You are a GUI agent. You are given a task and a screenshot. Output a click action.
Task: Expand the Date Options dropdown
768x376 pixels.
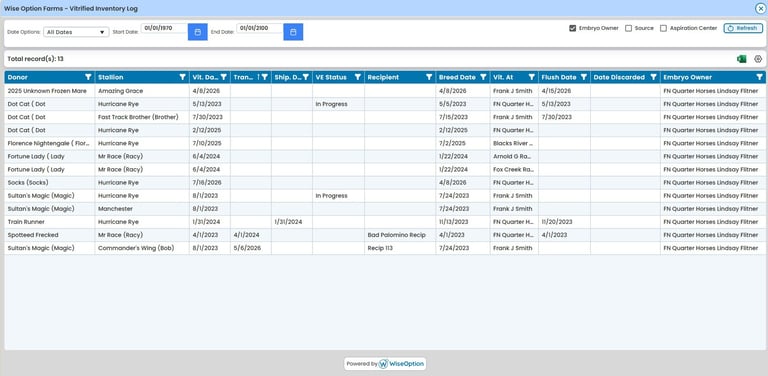coord(76,32)
